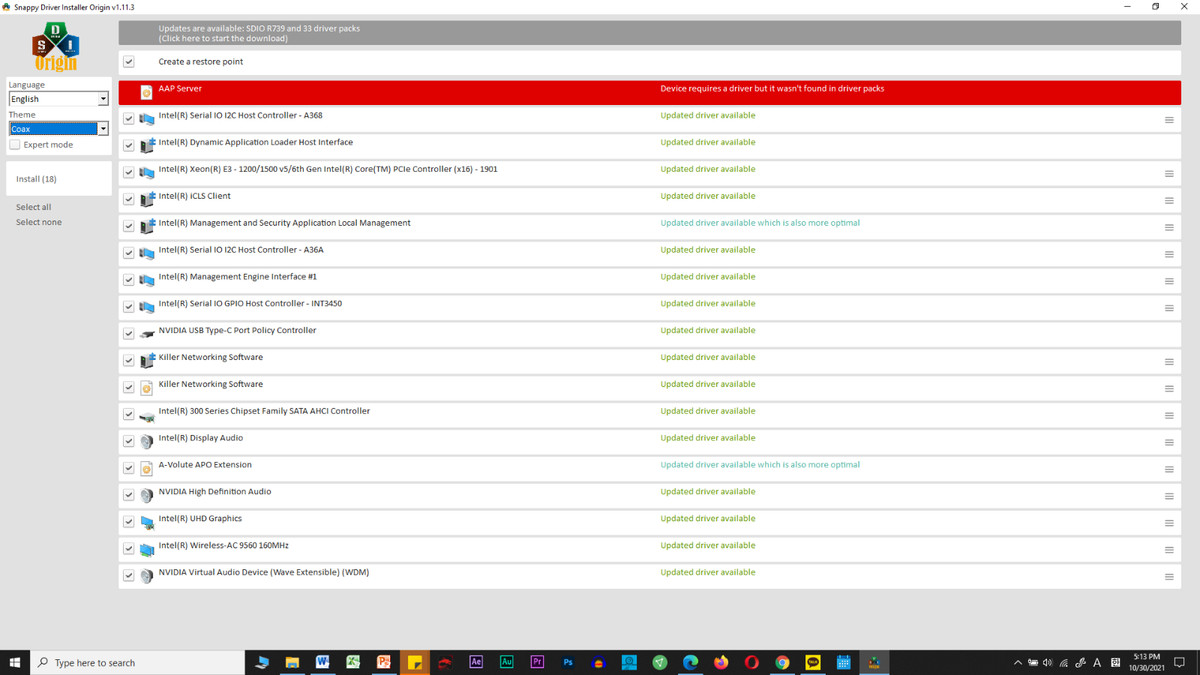Viewport: 1200px width, 675px height.
Task: Open the taskbar clock showing 5:13 PM
Action: click(x=1146, y=662)
